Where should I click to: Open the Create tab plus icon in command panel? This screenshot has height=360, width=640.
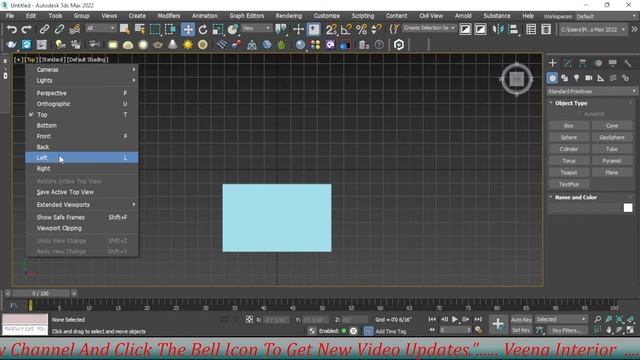click(553, 63)
